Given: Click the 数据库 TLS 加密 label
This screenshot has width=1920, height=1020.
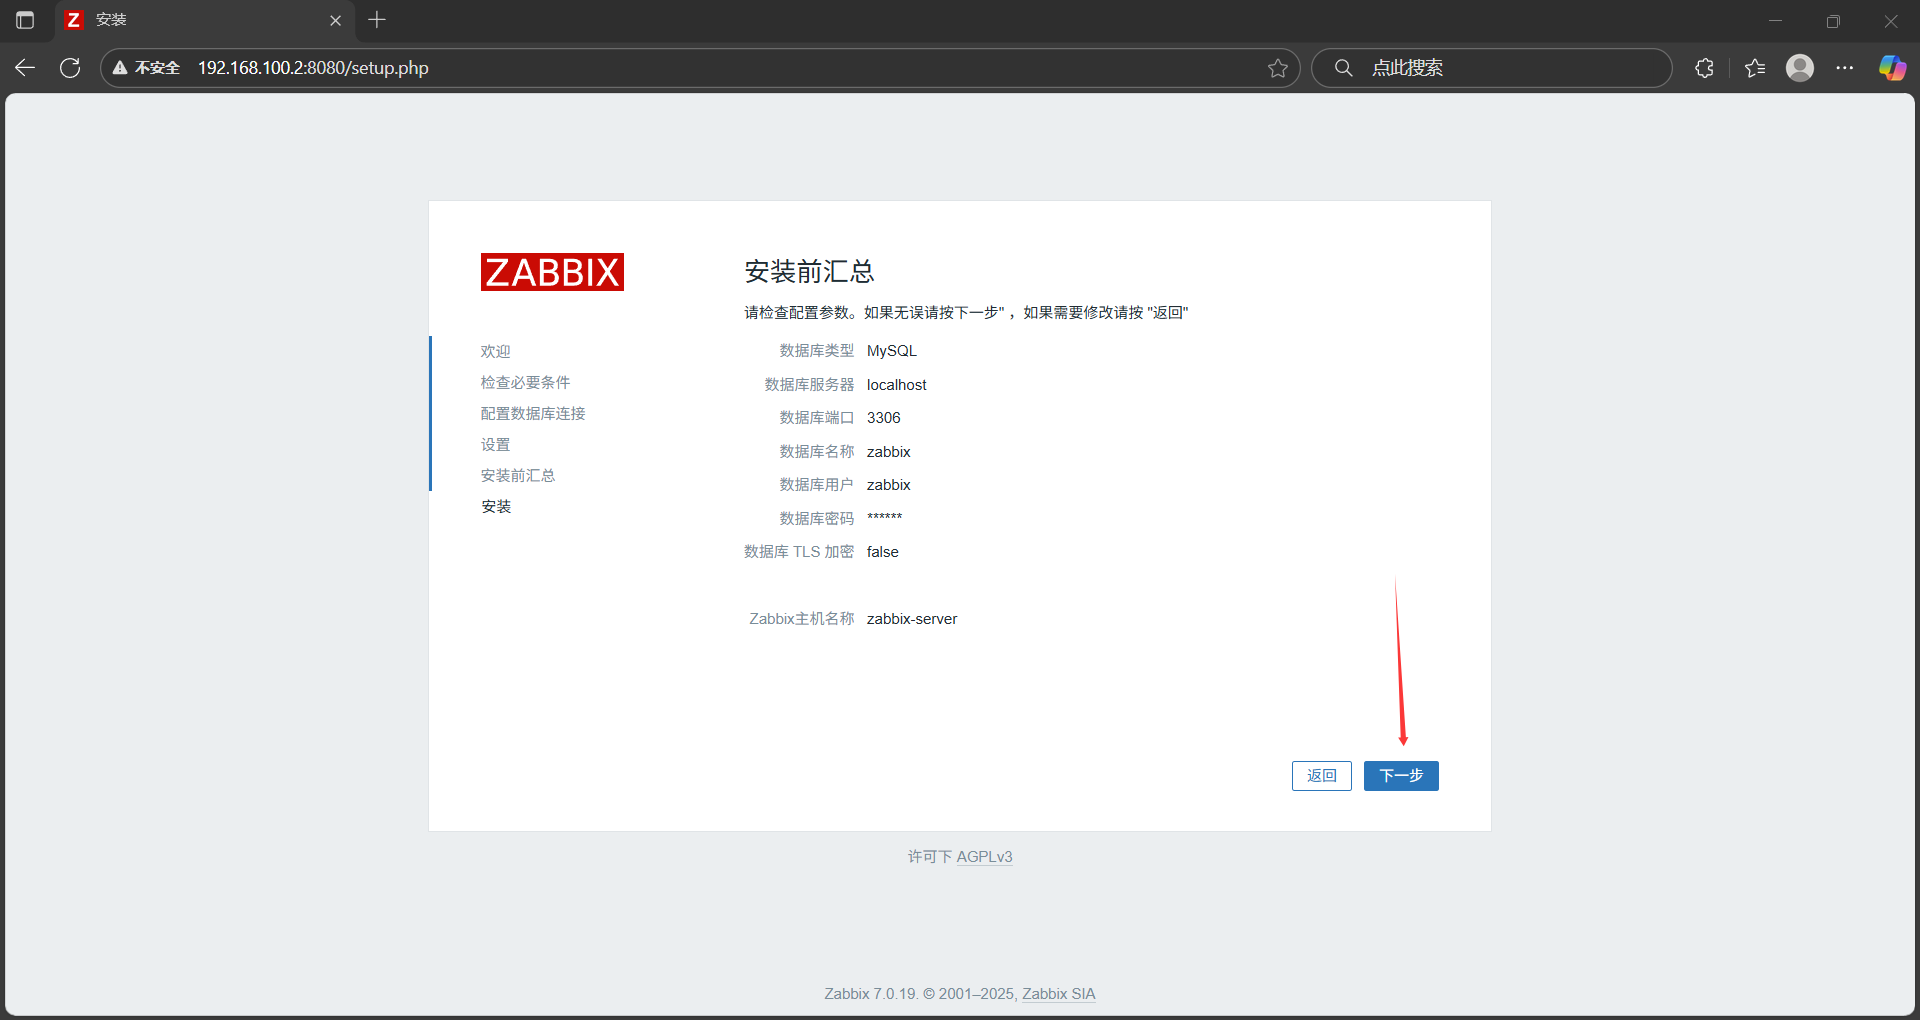Looking at the screenshot, I should 799,552.
